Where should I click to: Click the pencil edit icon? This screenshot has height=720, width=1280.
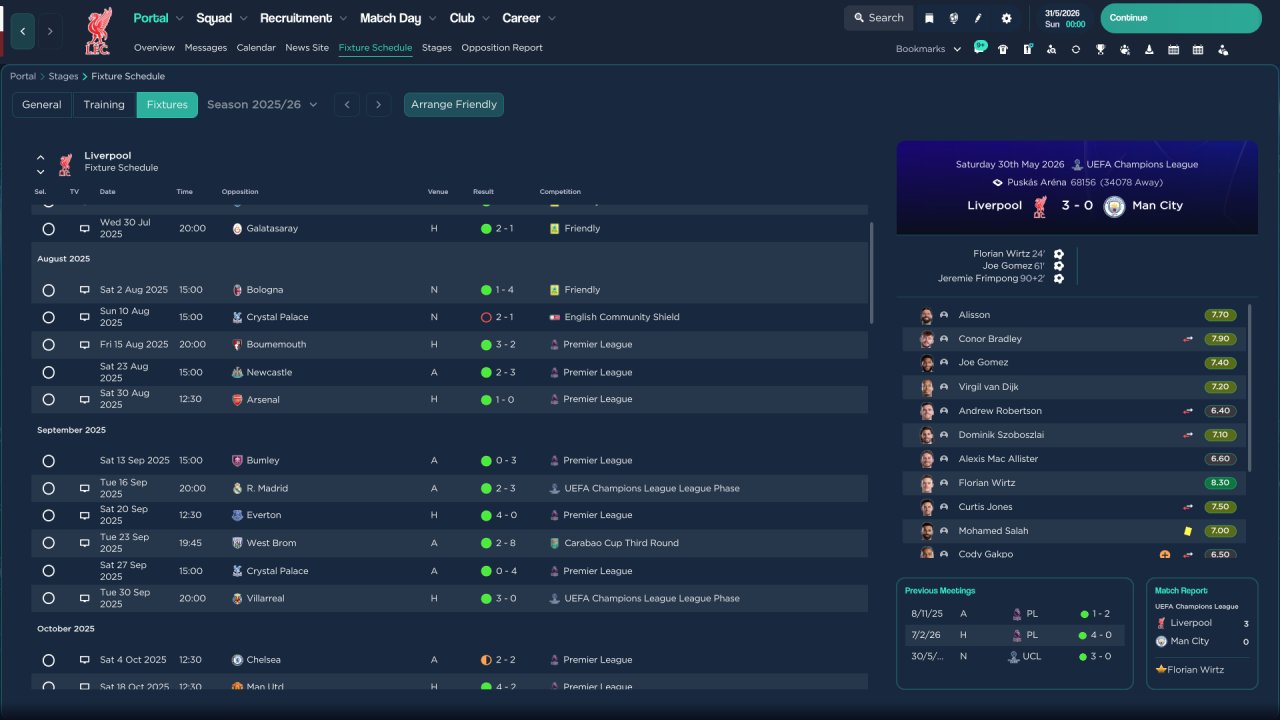[979, 18]
